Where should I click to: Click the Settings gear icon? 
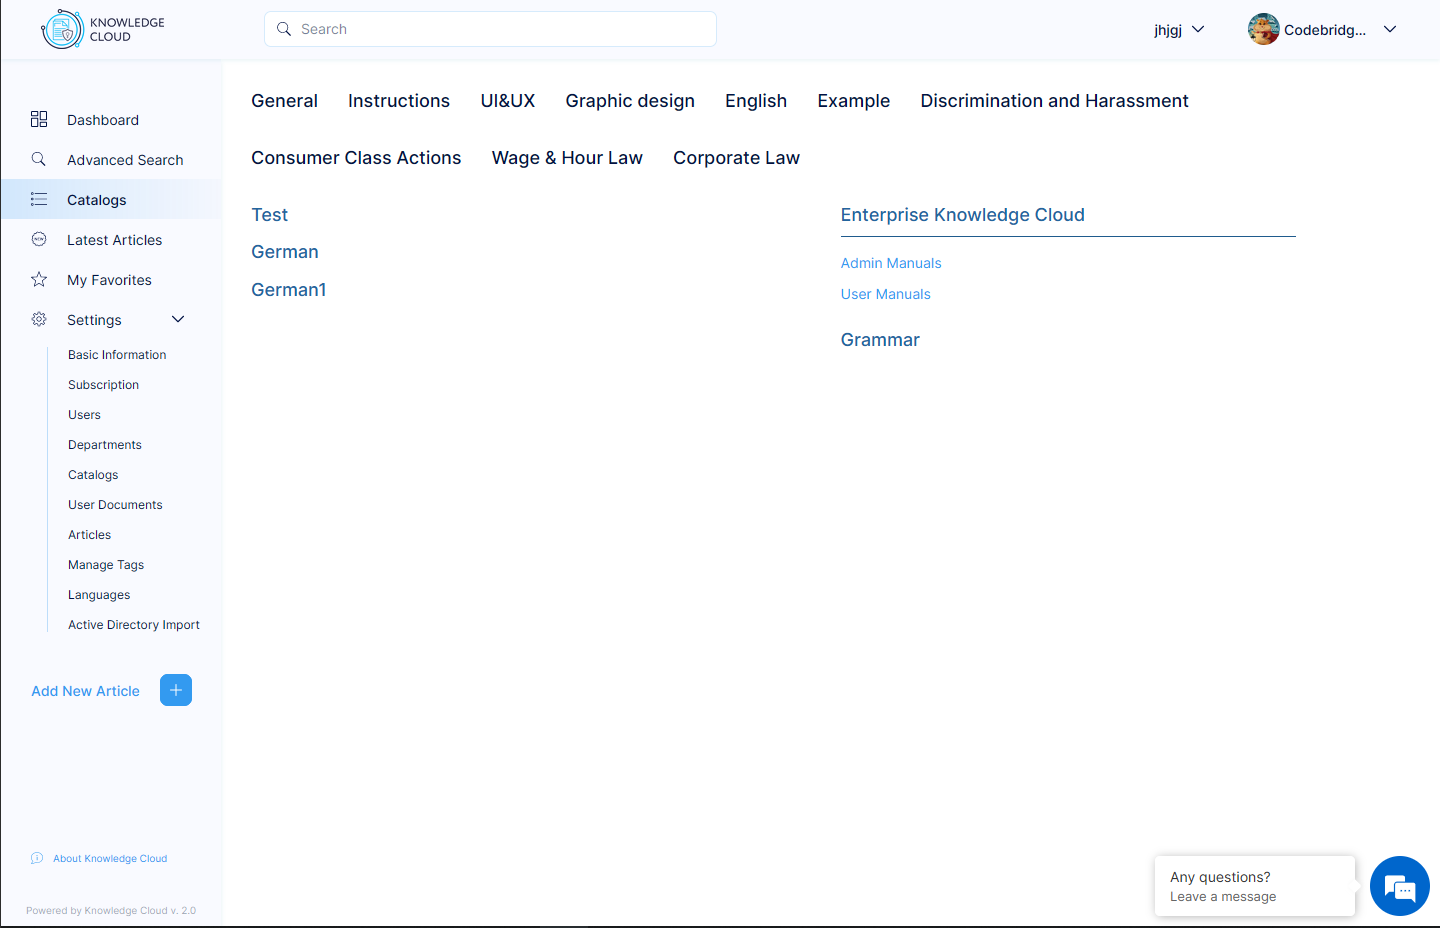coord(39,319)
